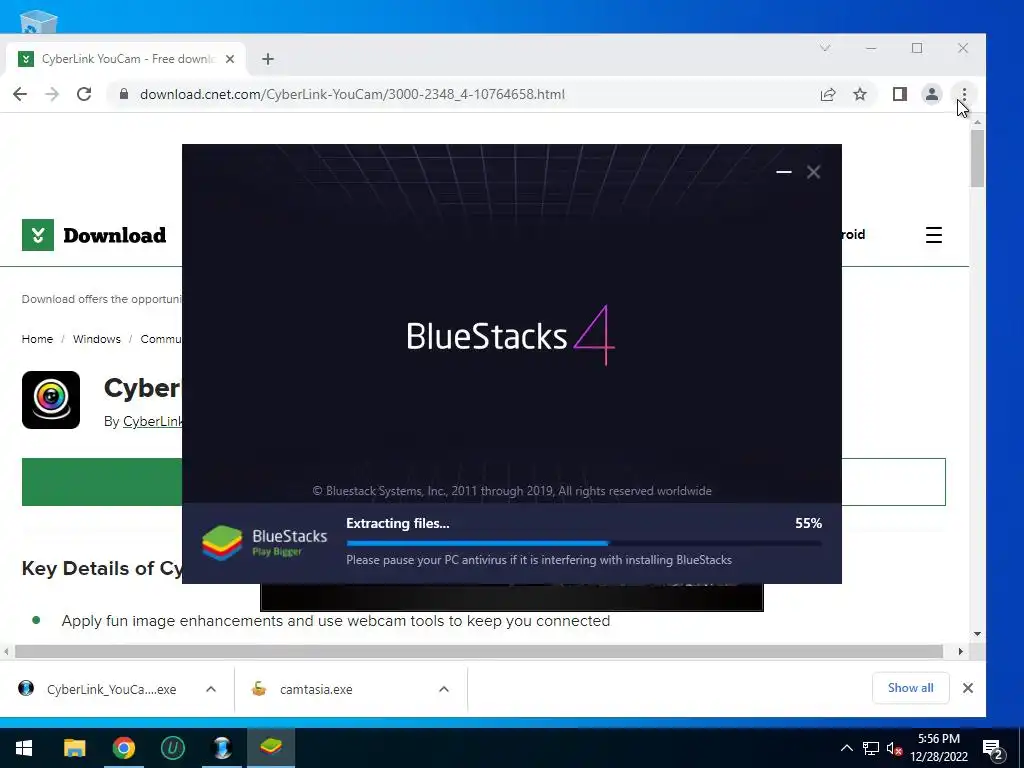Bookmark this page with the star
The height and width of the screenshot is (768, 1024).
[x=860, y=94]
